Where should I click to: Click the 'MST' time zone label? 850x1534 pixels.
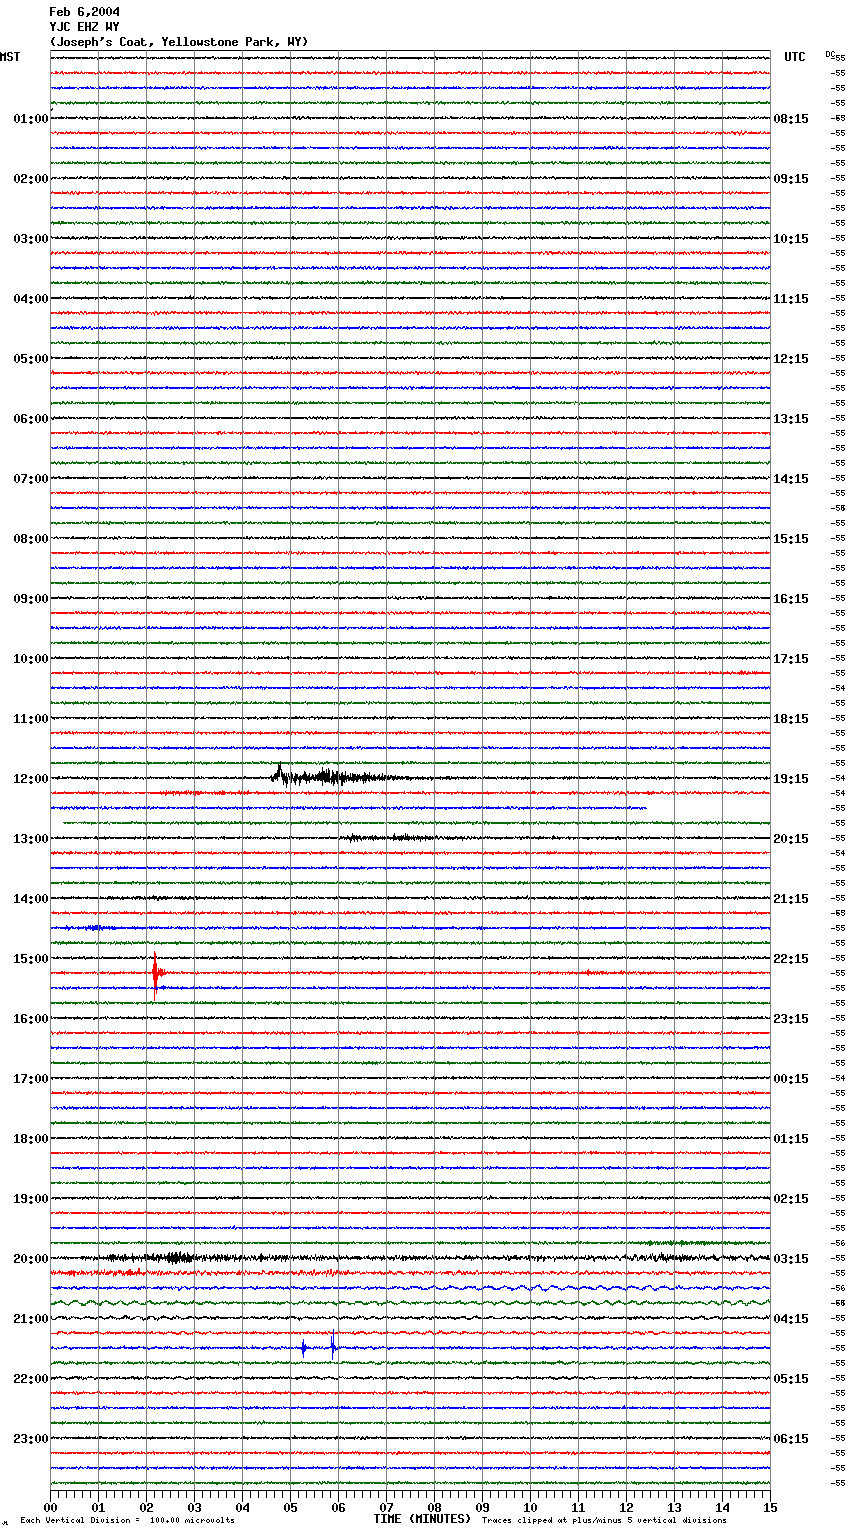click(10, 57)
